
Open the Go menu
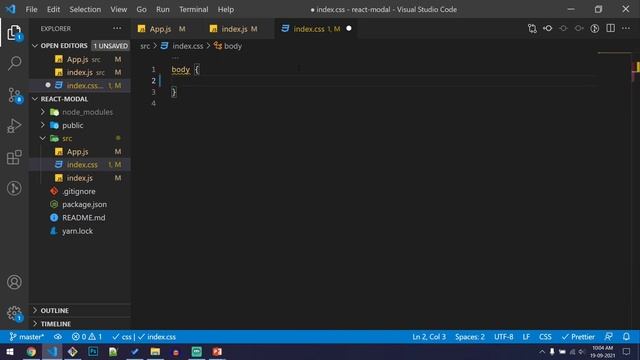click(141, 9)
